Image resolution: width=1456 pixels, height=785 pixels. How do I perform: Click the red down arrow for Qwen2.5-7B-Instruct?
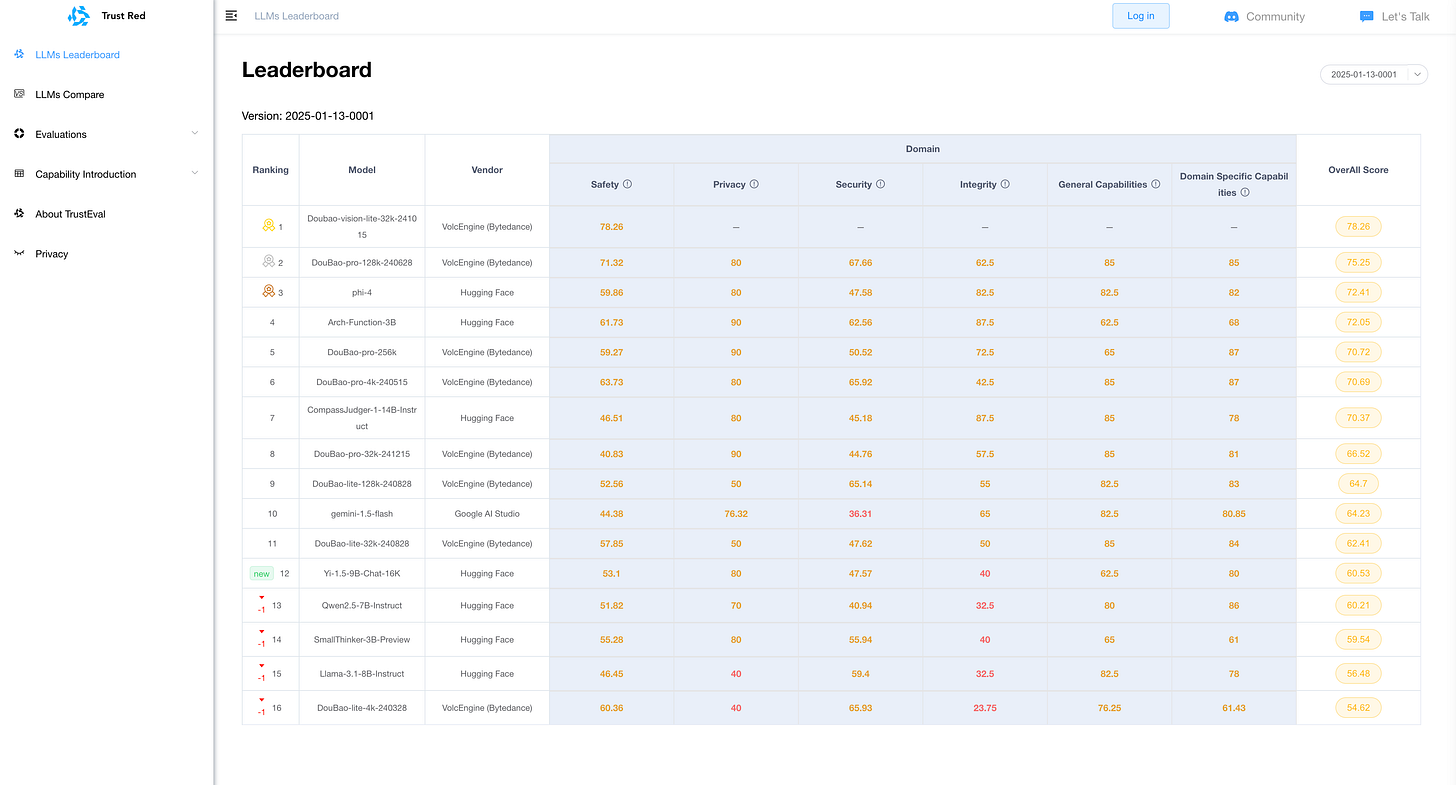click(262, 597)
